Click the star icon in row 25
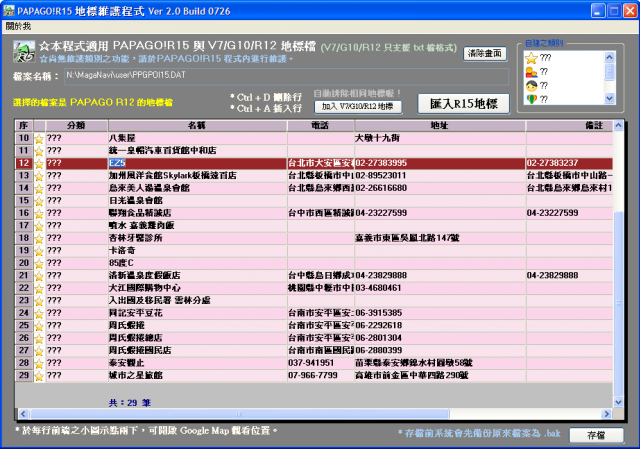Screen dimensions: 640x449 pyautogui.click(x=39, y=326)
